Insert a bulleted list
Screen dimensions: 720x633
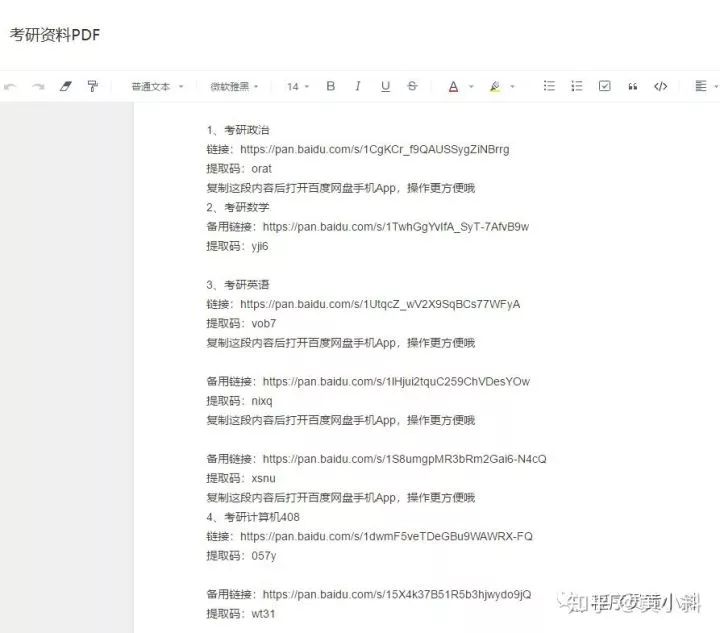[549, 86]
